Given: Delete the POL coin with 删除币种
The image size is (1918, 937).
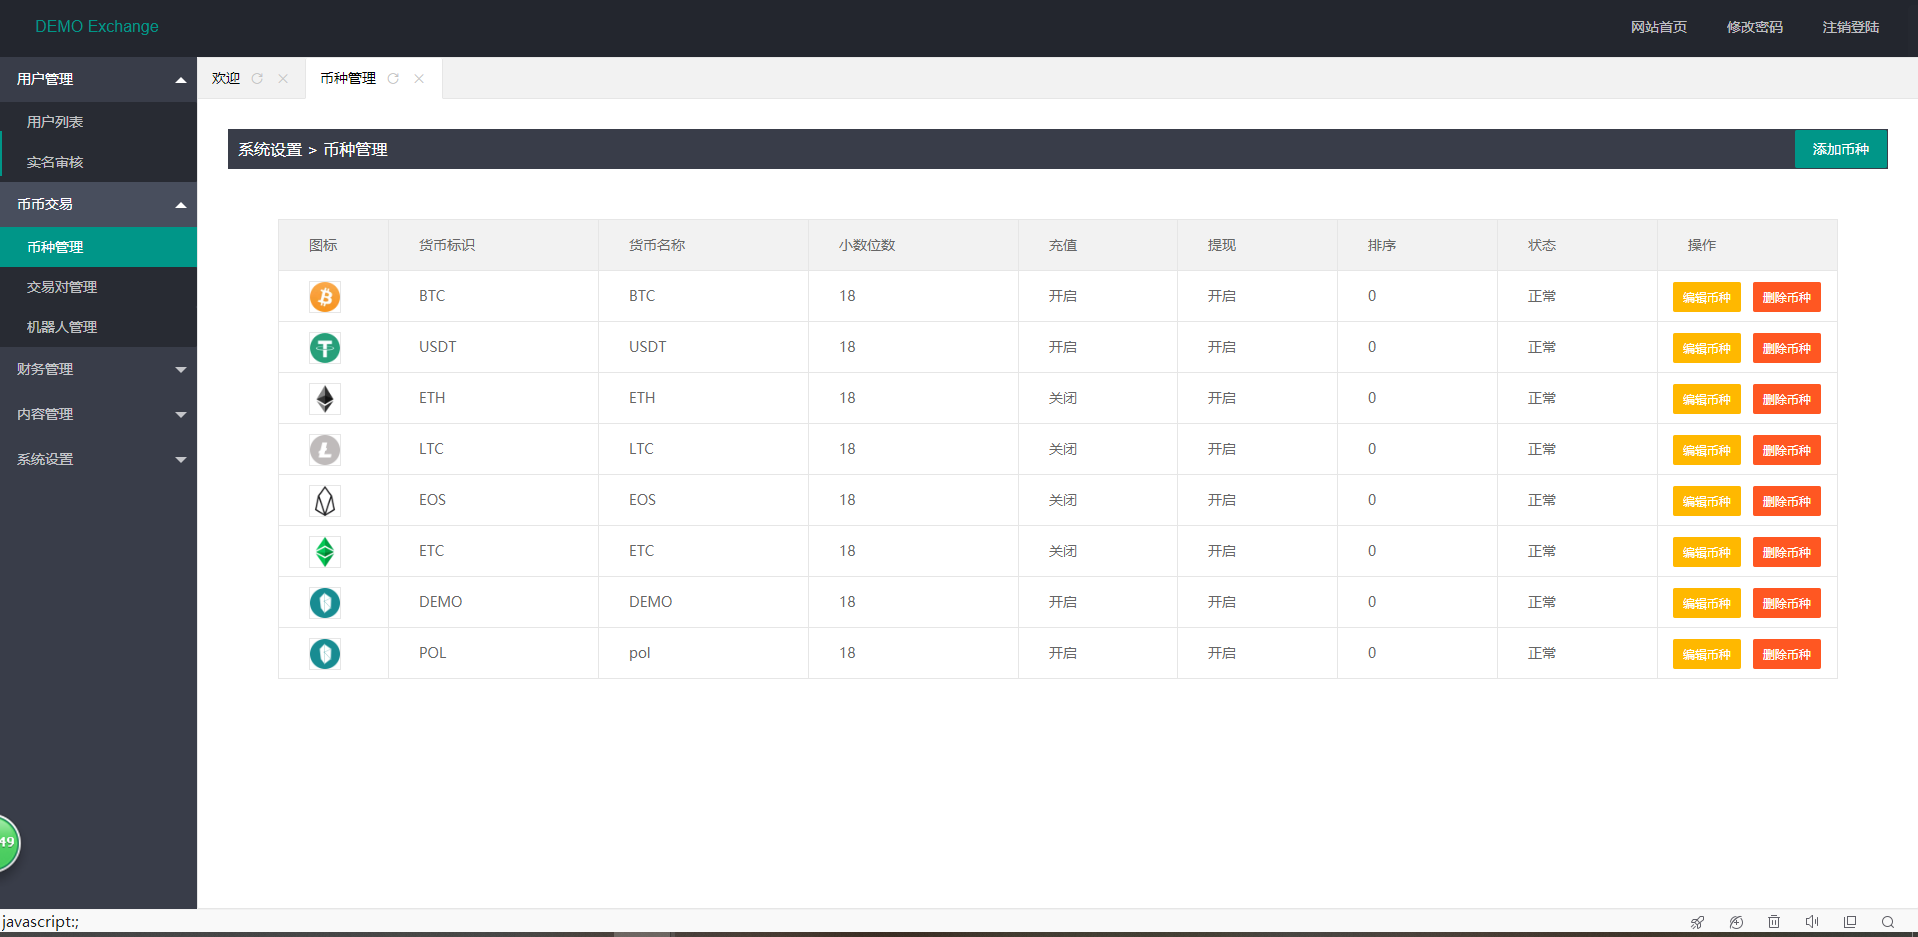Looking at the screenshot, I should point(1786,654).
